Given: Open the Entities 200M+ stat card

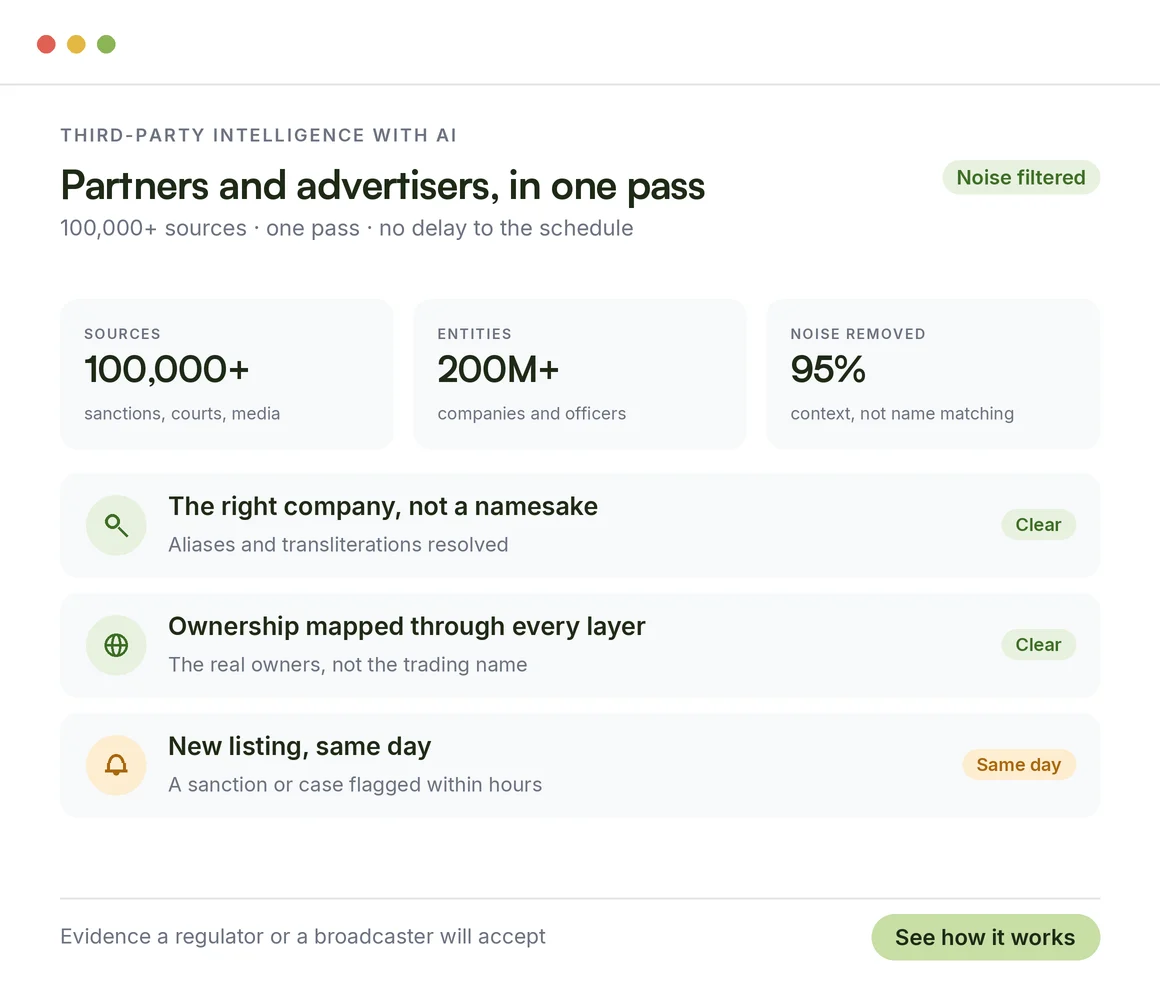Looking at the screenshot, I should click(579, 374).
